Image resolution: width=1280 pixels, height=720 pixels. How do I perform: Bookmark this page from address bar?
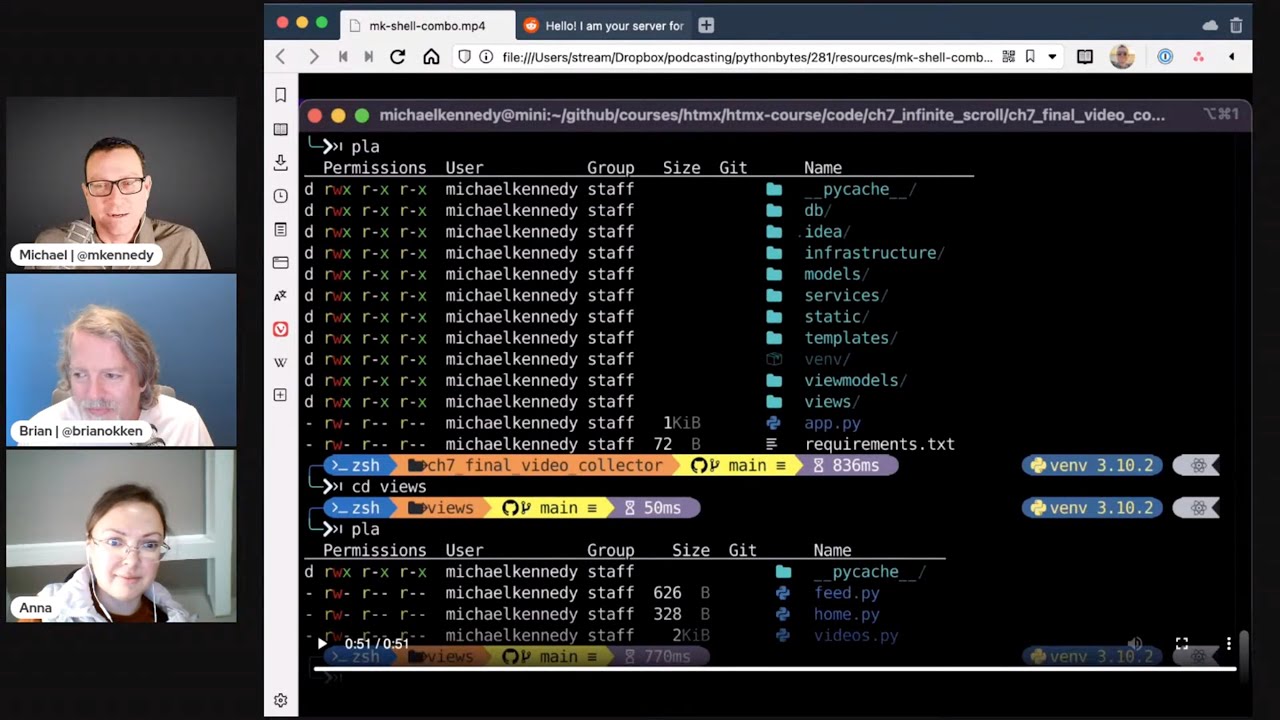[1030, 57]
